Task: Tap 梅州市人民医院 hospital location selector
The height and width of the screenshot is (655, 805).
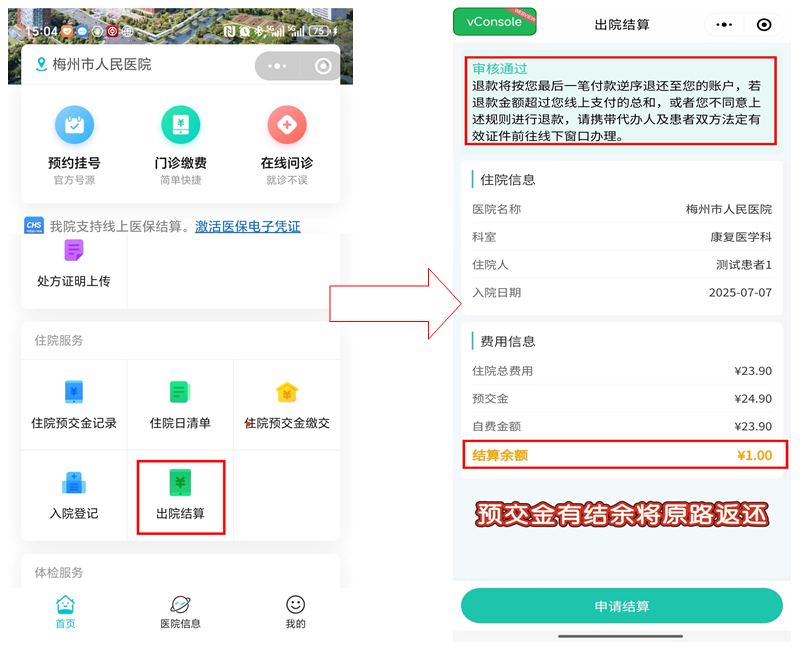Action: click(x=93, y=65)
